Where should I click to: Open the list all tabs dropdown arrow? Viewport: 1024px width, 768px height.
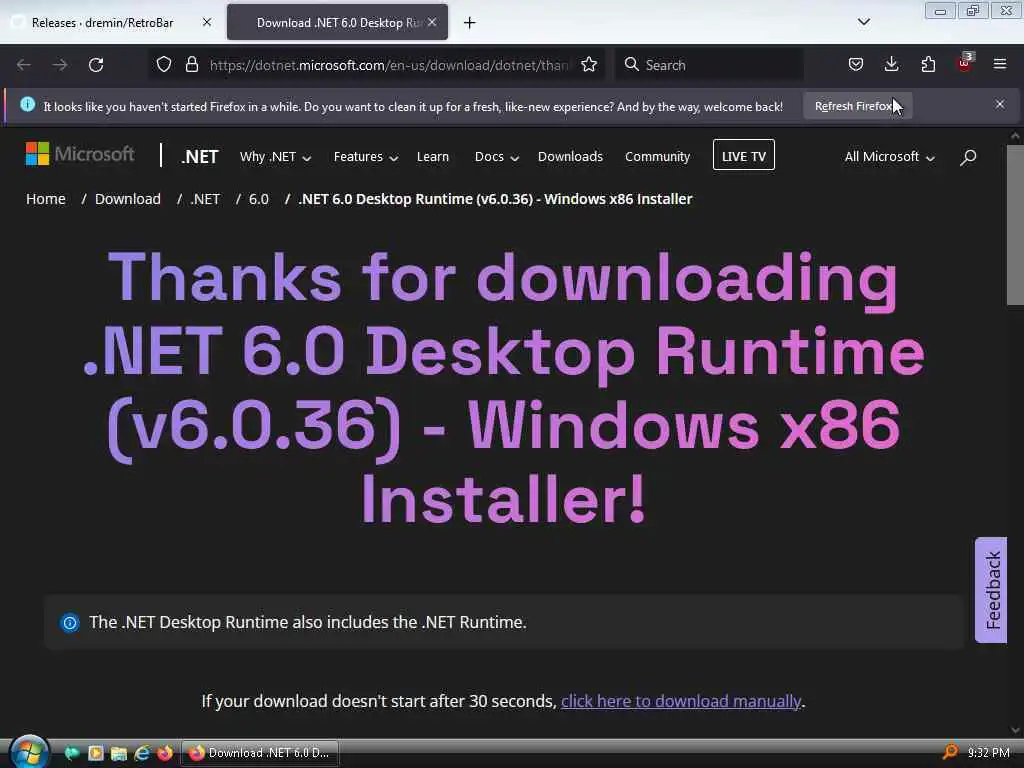coord(863,22)
